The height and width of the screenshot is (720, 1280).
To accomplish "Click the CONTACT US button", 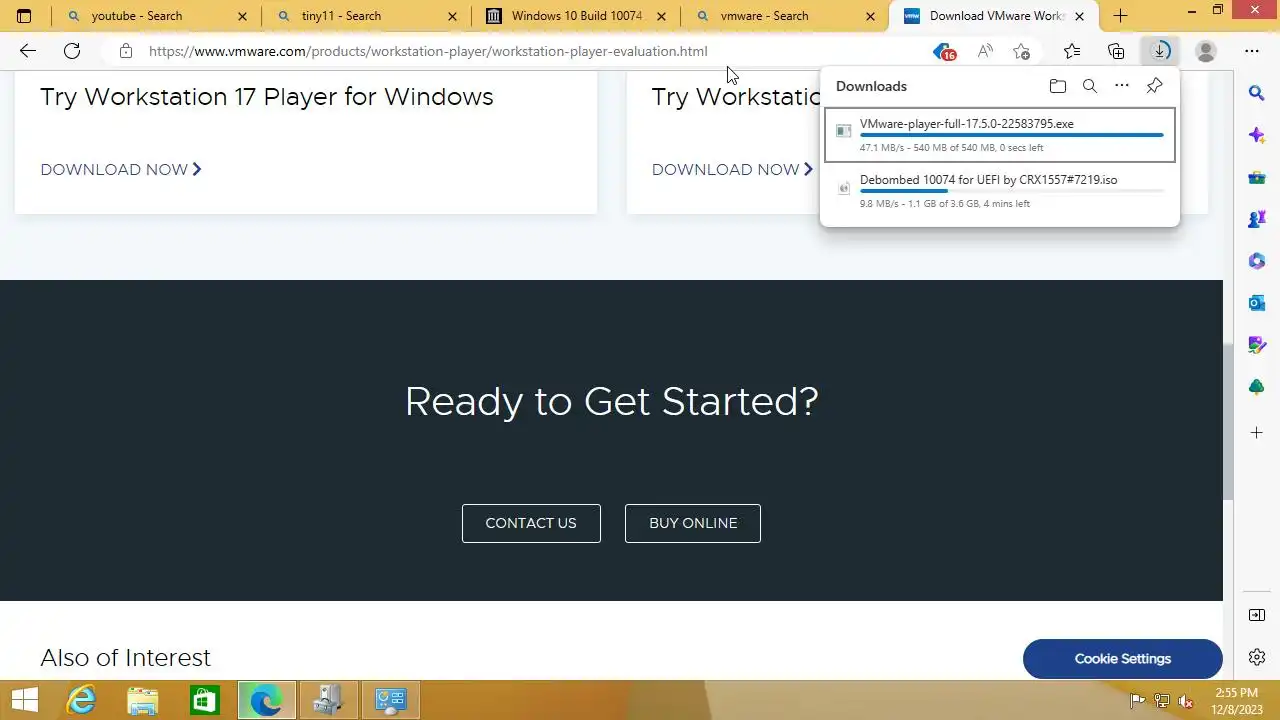I will coord(531,523).
